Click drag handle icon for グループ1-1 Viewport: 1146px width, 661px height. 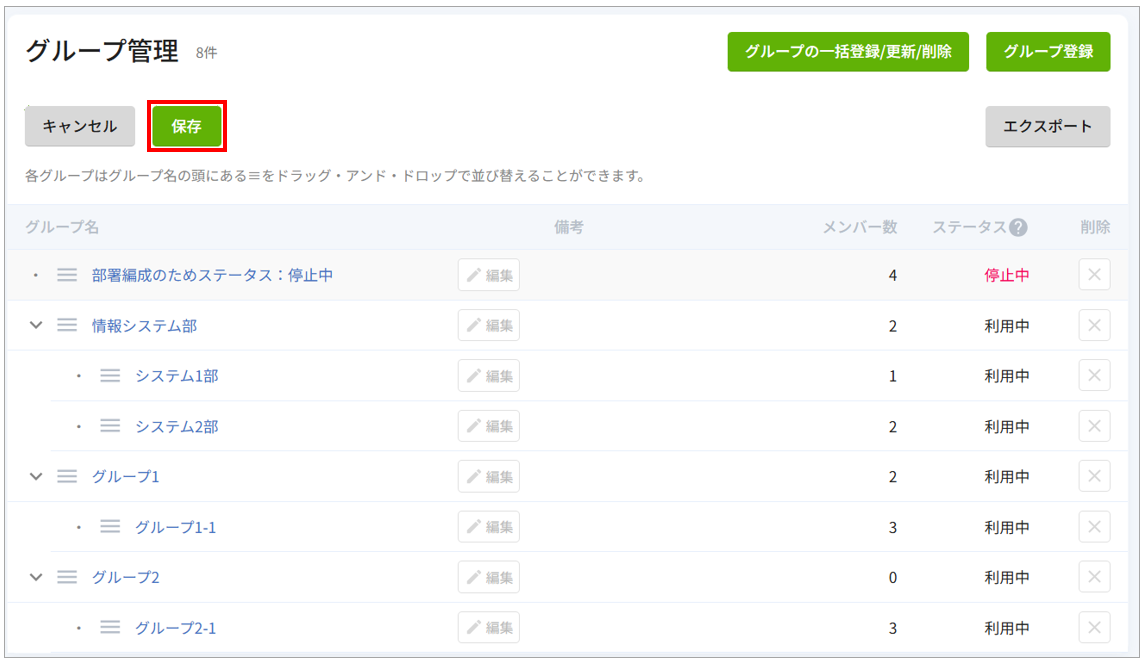pos(110,527)
